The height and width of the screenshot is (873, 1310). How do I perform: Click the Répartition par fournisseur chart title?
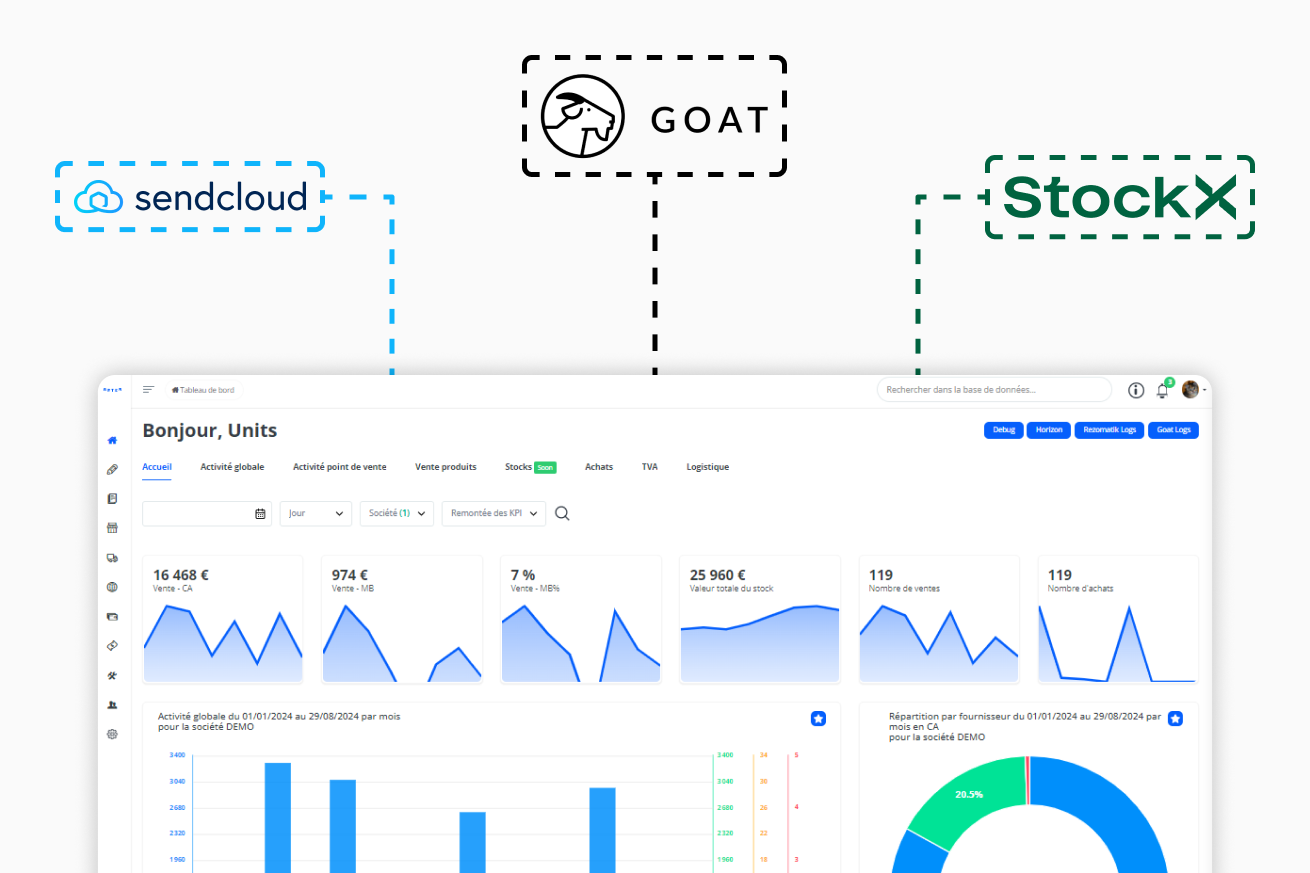click(x=1025, y=726)
